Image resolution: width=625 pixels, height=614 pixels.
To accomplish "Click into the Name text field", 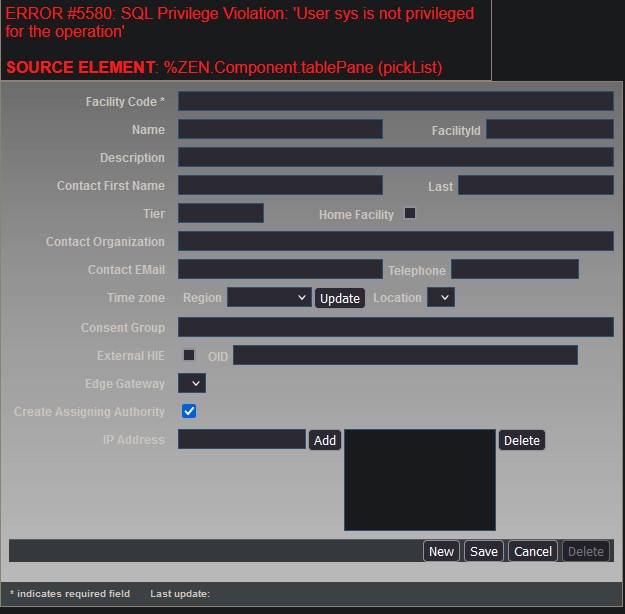I will (280, 129).
